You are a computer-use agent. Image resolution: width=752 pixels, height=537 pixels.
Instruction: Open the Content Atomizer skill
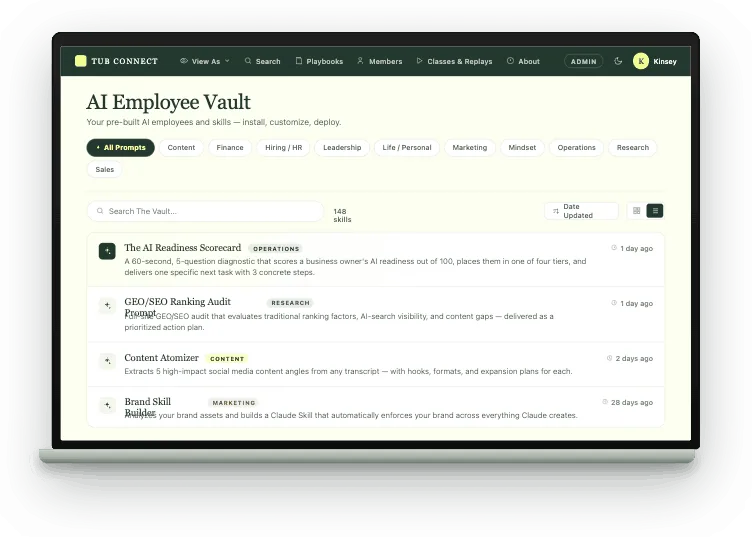[x=161, y=358]
